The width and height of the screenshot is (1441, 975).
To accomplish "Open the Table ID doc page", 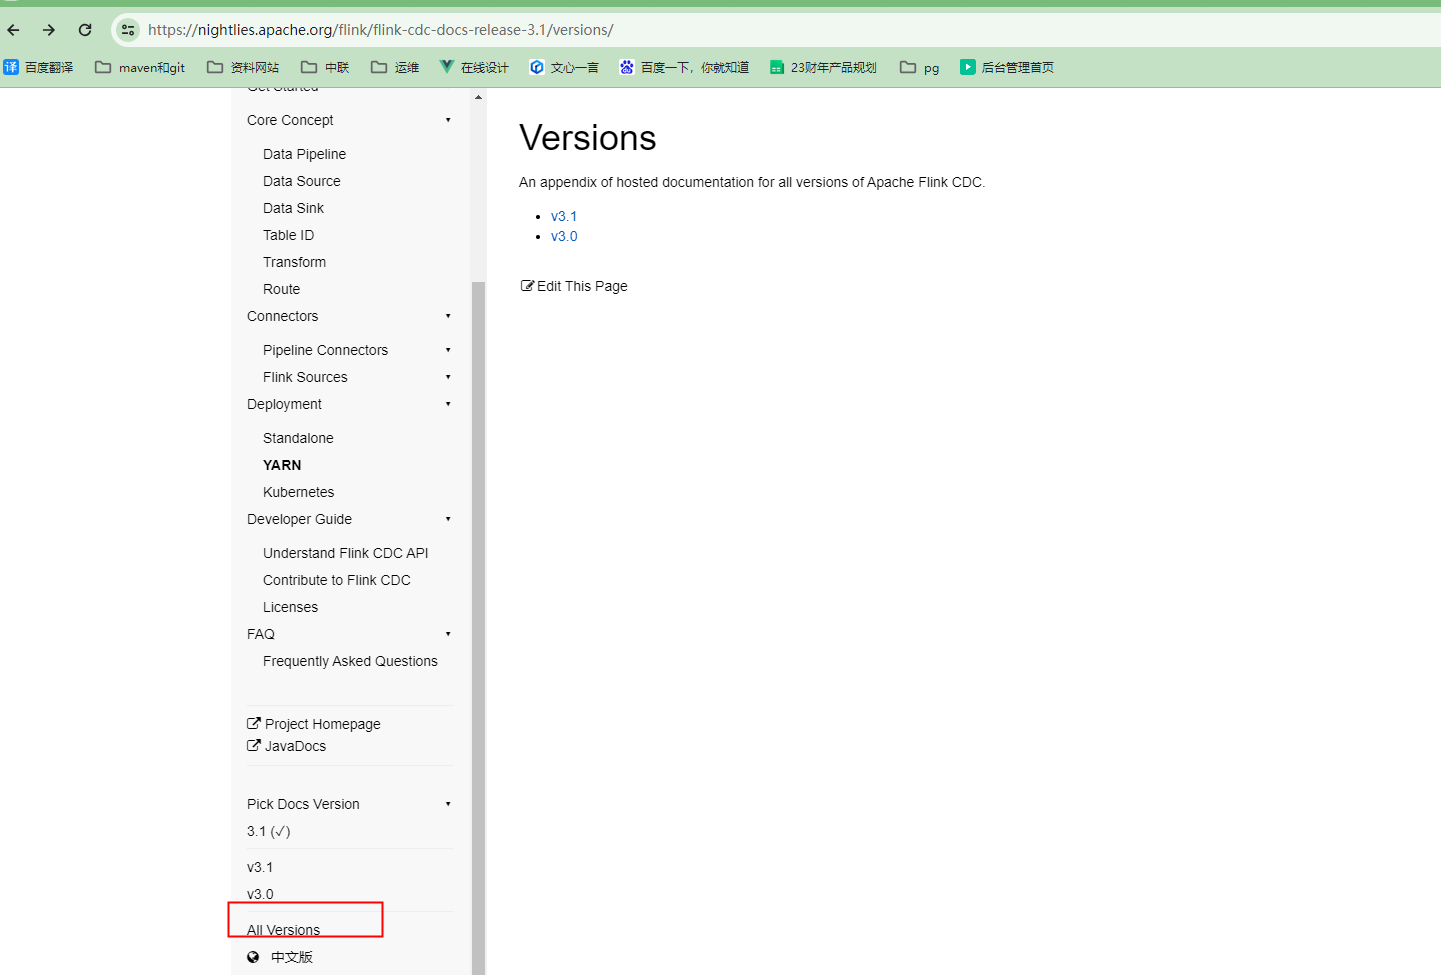I will click(x=288, y=235).
